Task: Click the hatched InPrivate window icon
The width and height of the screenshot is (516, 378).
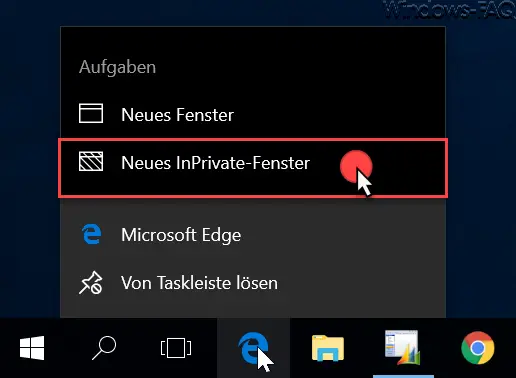Action: (91, 161)
